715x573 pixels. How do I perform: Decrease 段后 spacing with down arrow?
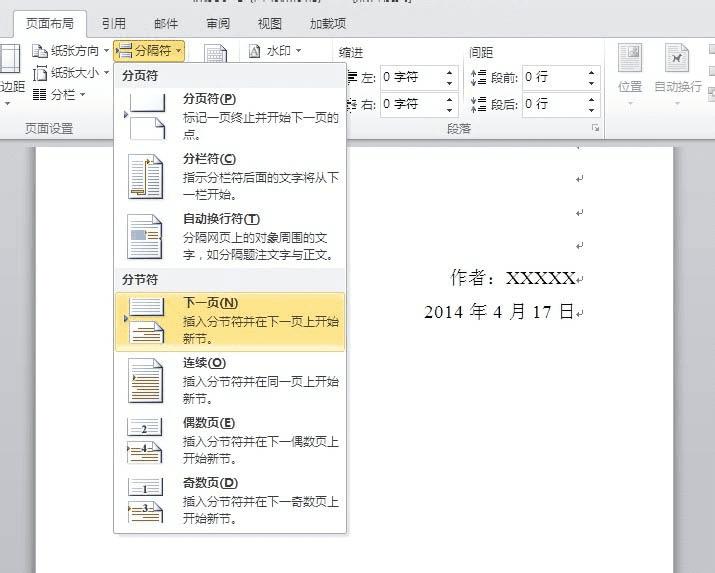pyautogui.click(x=592, y=110)
